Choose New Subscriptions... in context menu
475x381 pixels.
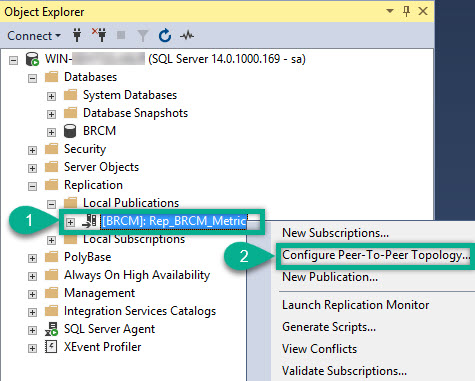tap(335, 233)
